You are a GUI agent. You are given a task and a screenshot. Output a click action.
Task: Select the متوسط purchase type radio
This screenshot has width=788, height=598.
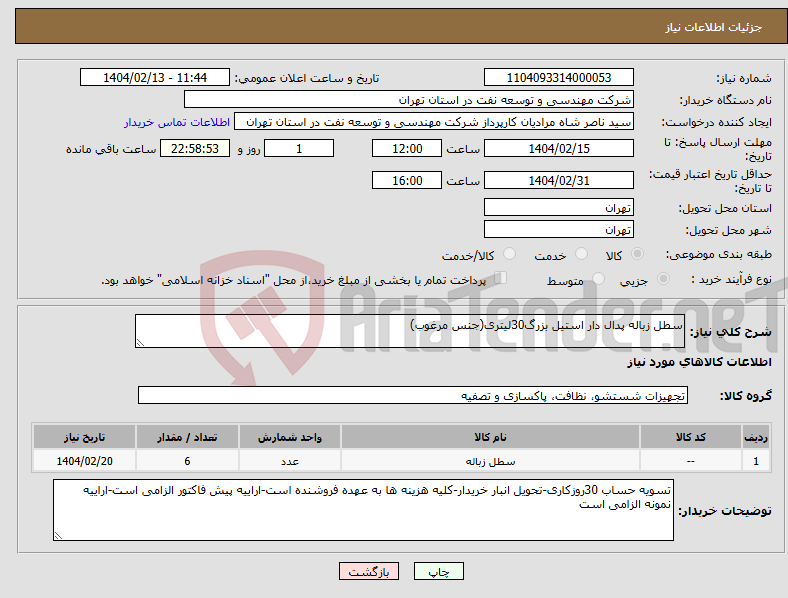599,278
